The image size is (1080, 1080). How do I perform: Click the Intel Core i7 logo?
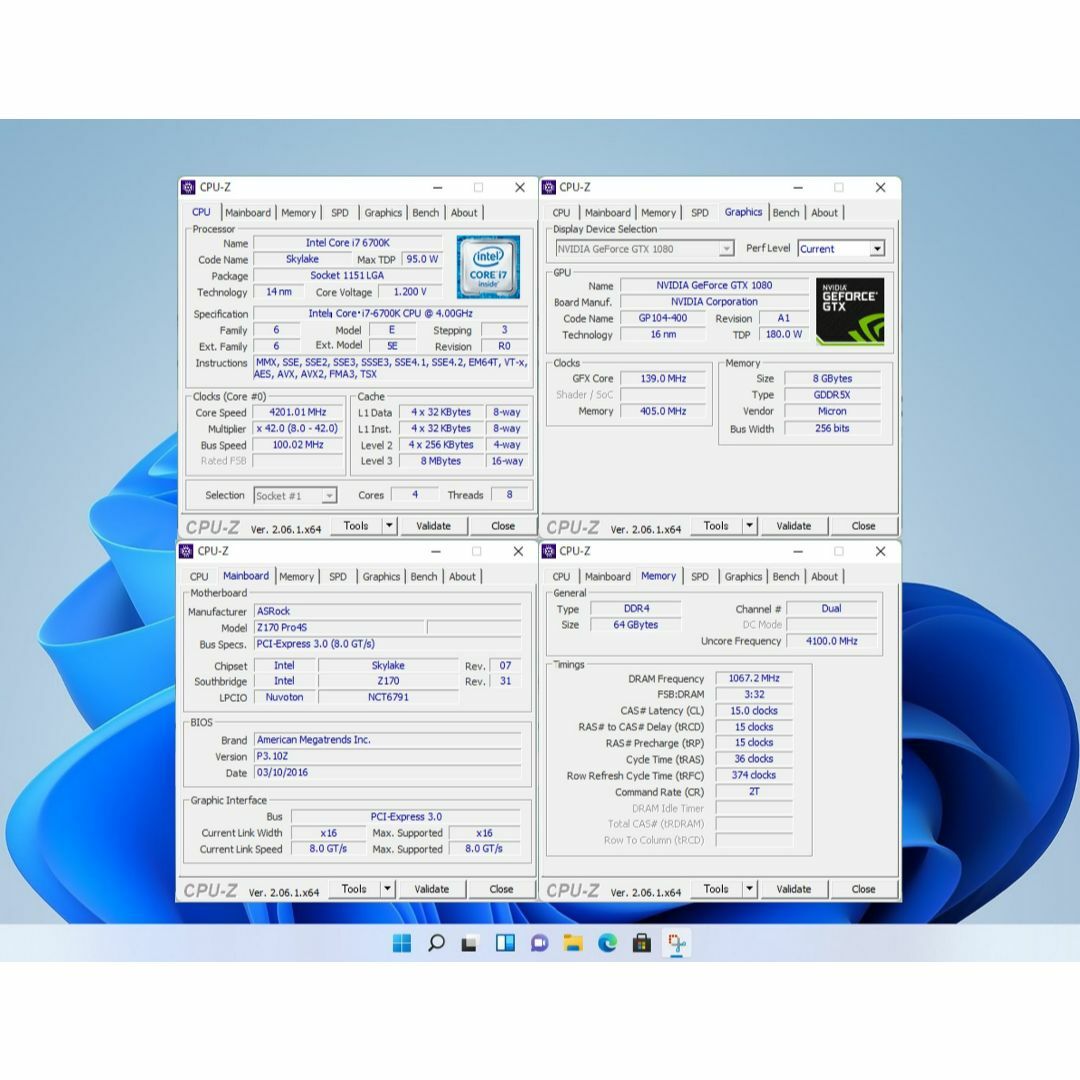click(488, 267)
